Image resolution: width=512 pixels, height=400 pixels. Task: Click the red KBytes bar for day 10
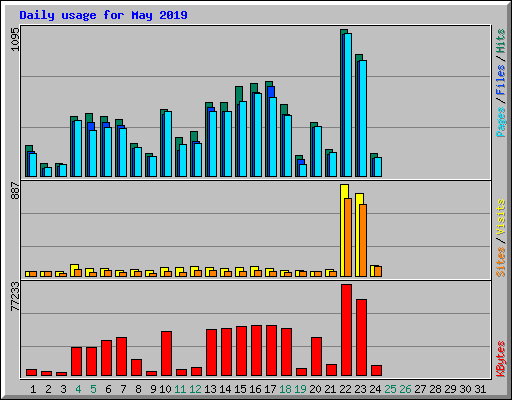(x=166, y=354)
